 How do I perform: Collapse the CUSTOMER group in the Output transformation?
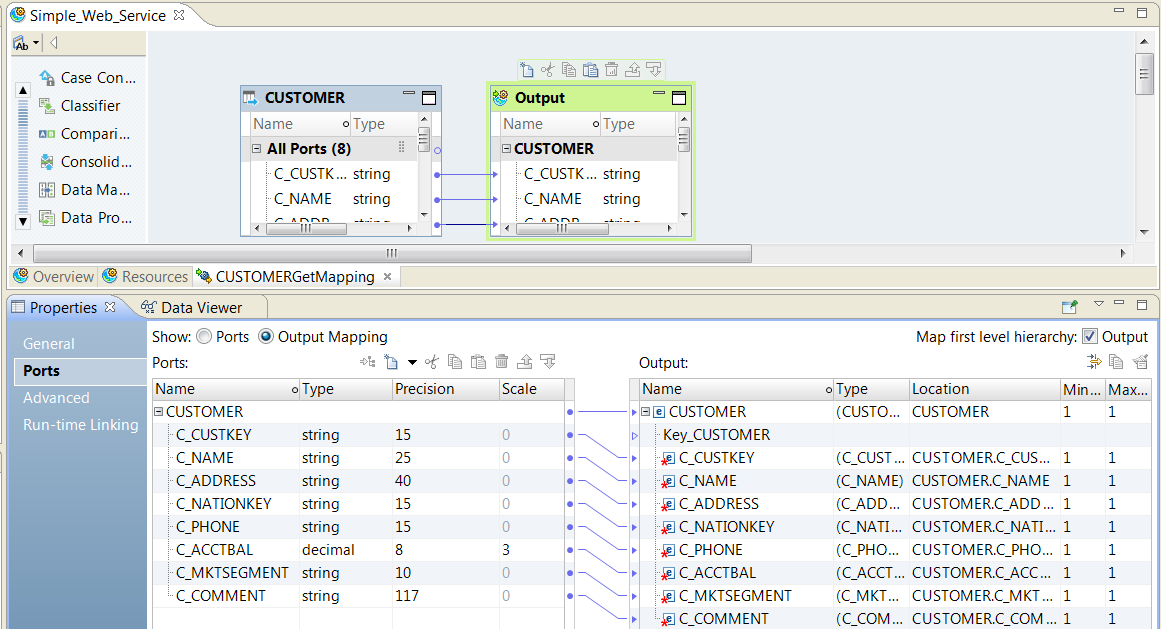click(506, 149)
